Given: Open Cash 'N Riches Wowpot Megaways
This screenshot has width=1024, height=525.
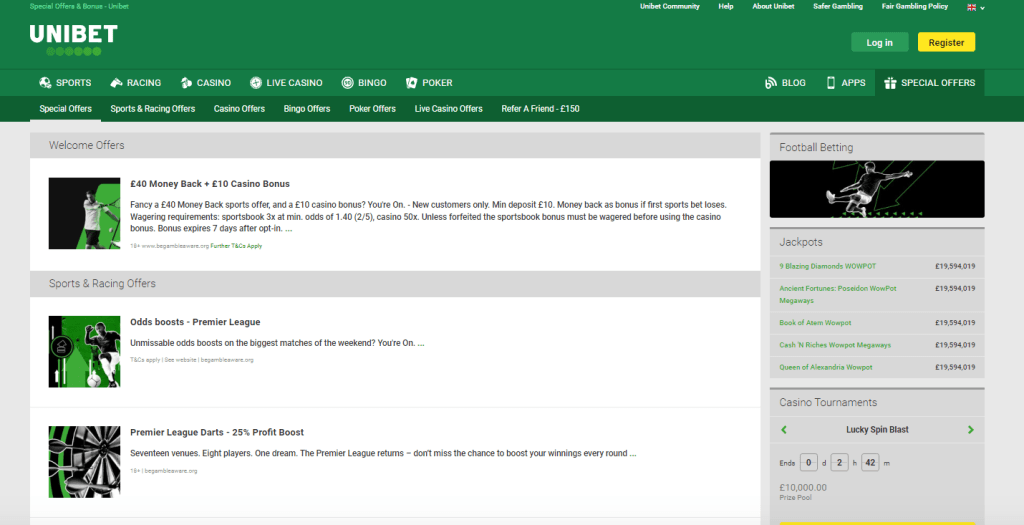Looking at the screenshot, I should (835, 345).
